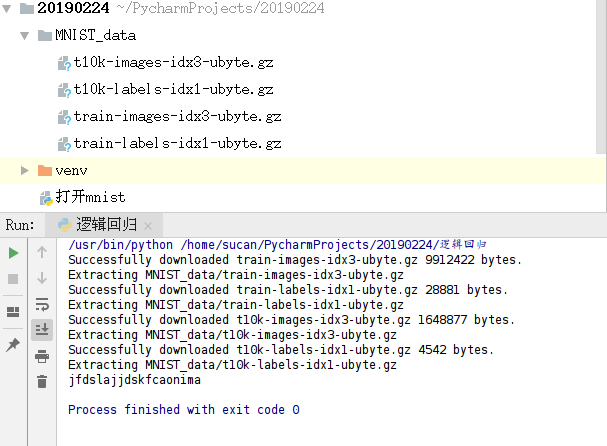Viewport: 607px width, 446px height.
Task: Click the 'jfdslajjdskfcaonima' output line
Action: [134, 380]
